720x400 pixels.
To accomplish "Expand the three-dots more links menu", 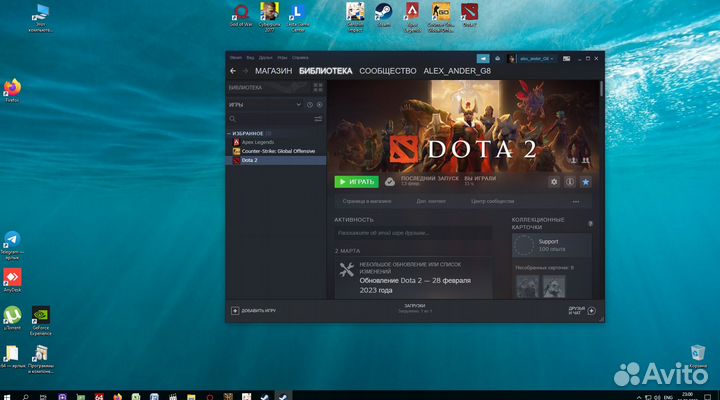I will click(576, 202).
